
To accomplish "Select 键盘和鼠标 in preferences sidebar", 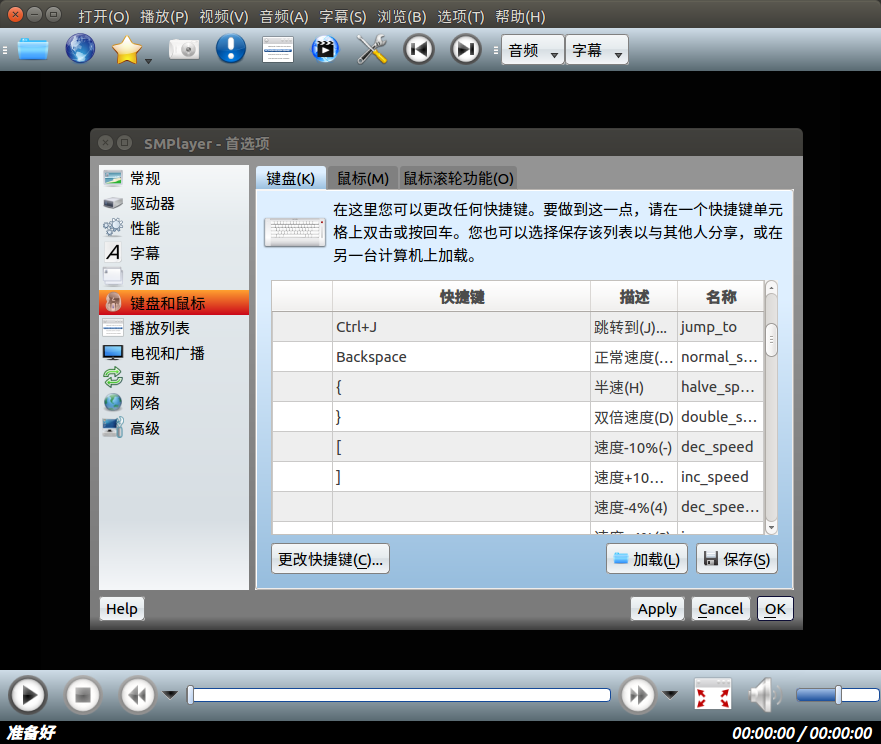I will pos(174,303).
